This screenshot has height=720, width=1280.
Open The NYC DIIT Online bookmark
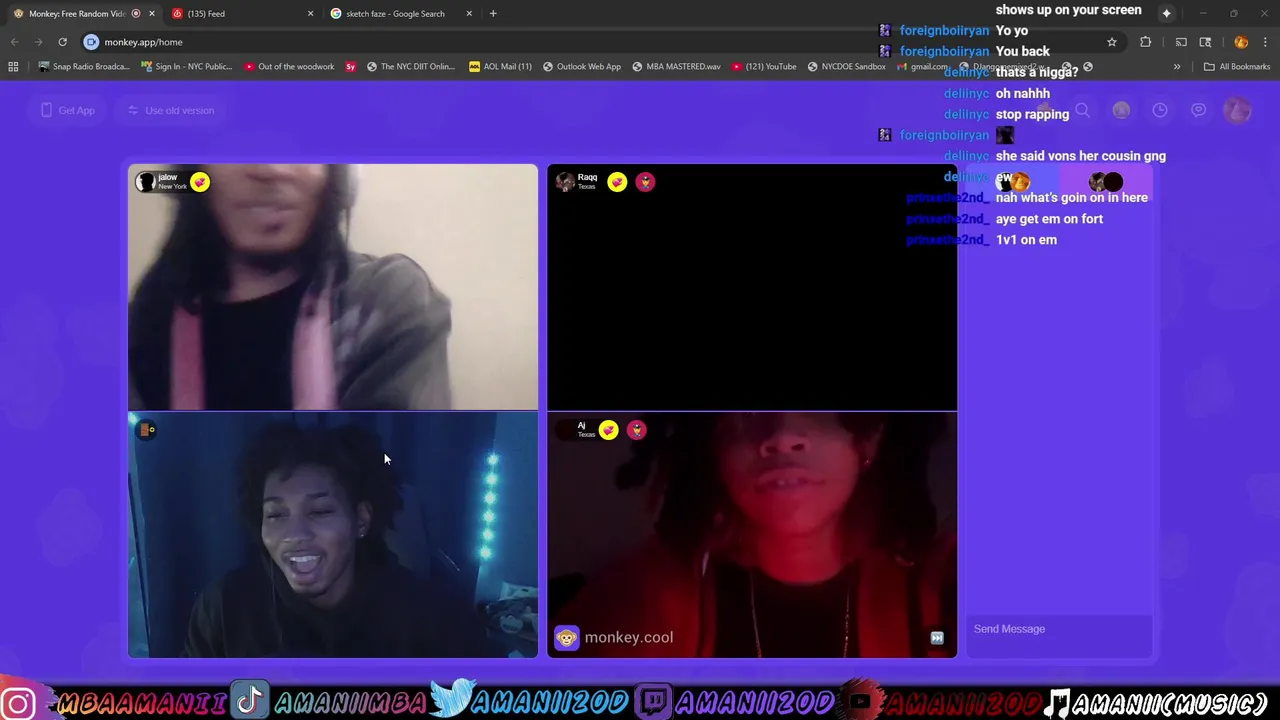(x=411, y=67)
